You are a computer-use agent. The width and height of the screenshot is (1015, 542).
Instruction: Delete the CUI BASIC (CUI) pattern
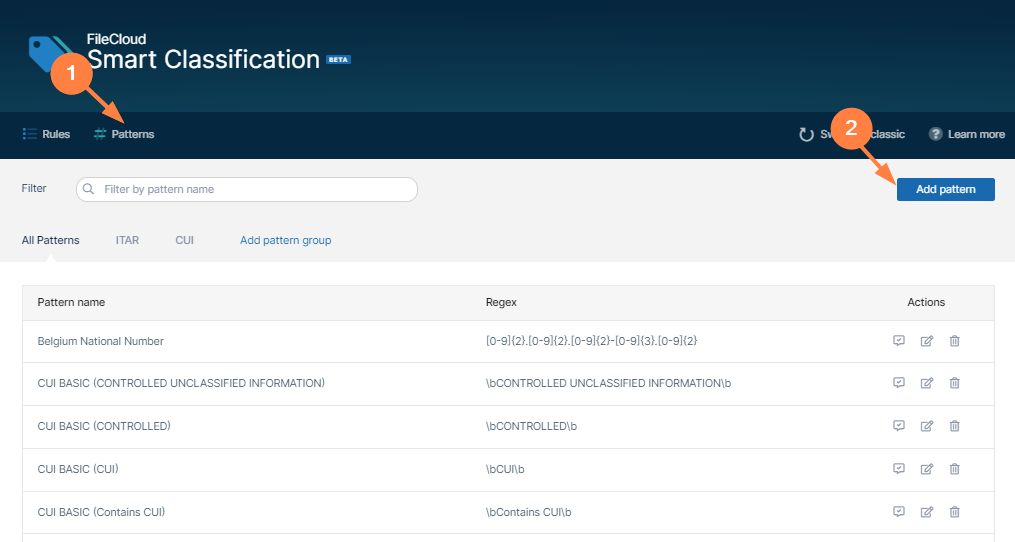coord(954,468)
